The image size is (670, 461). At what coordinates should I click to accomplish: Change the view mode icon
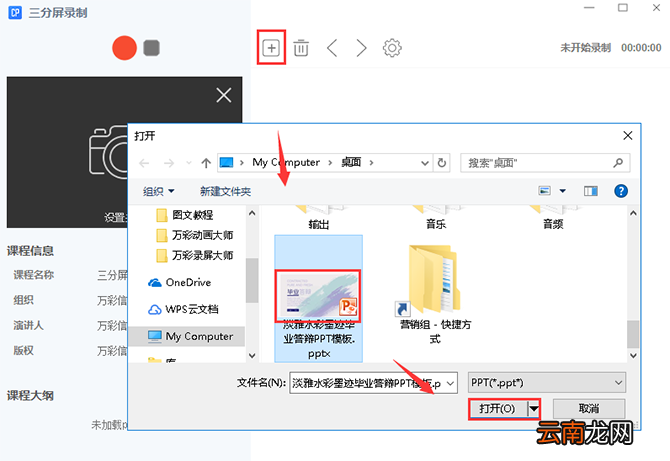(544, 191)
